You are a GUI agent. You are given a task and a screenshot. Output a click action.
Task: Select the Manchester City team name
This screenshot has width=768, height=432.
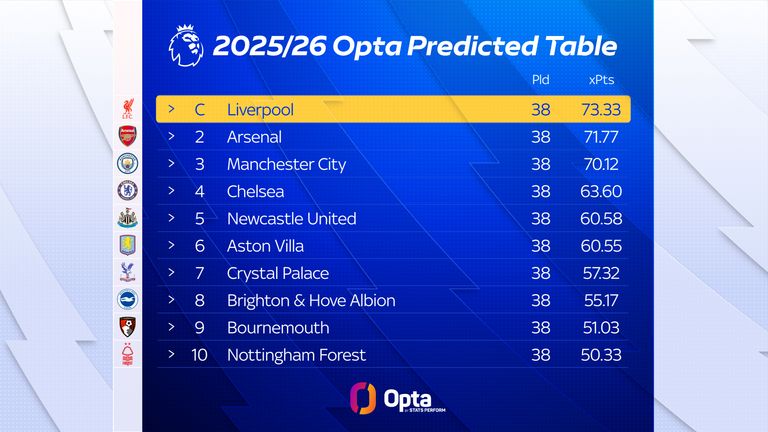click(286, 164)
